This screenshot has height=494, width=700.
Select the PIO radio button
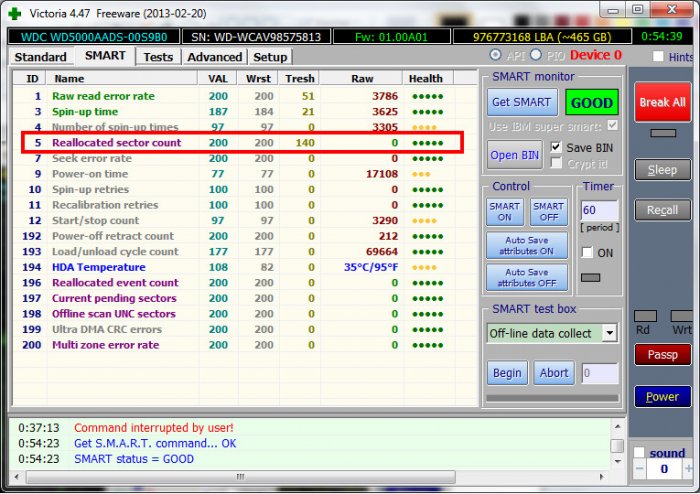pyautogui.click(x=536, y=55)
